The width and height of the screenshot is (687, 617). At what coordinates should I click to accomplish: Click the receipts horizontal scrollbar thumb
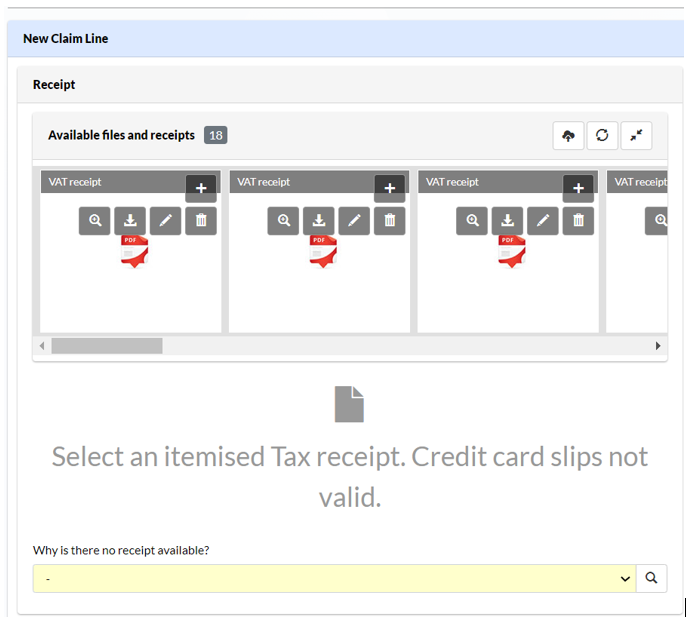tap(107, 346)
